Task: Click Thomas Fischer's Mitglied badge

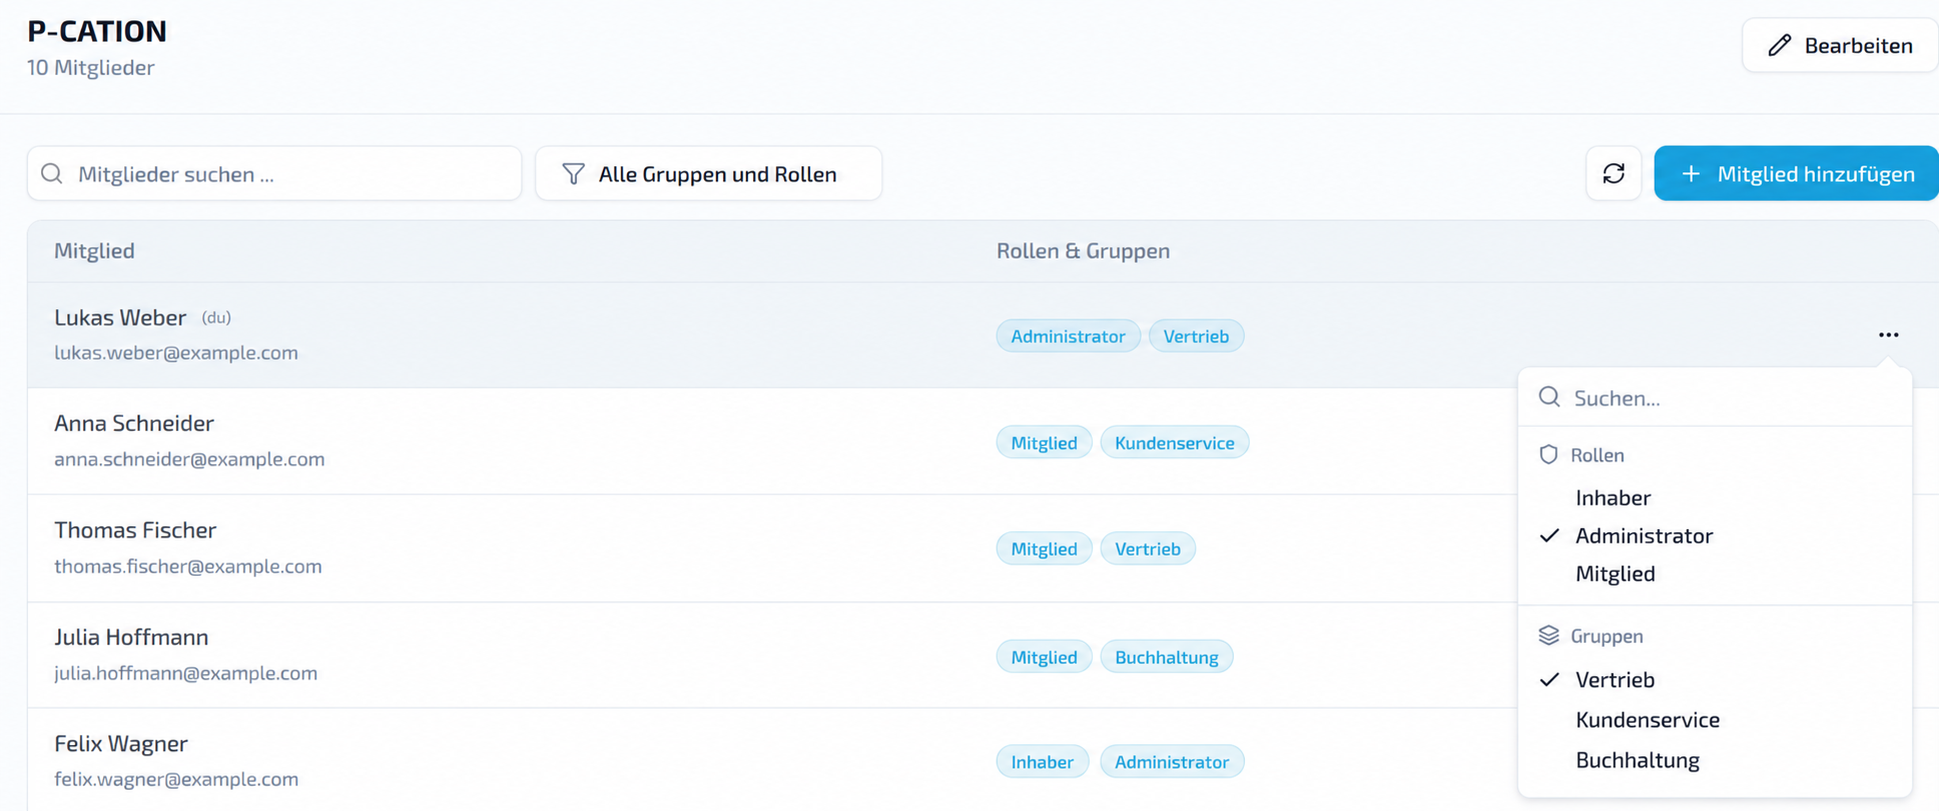Action: [1044, 549]
